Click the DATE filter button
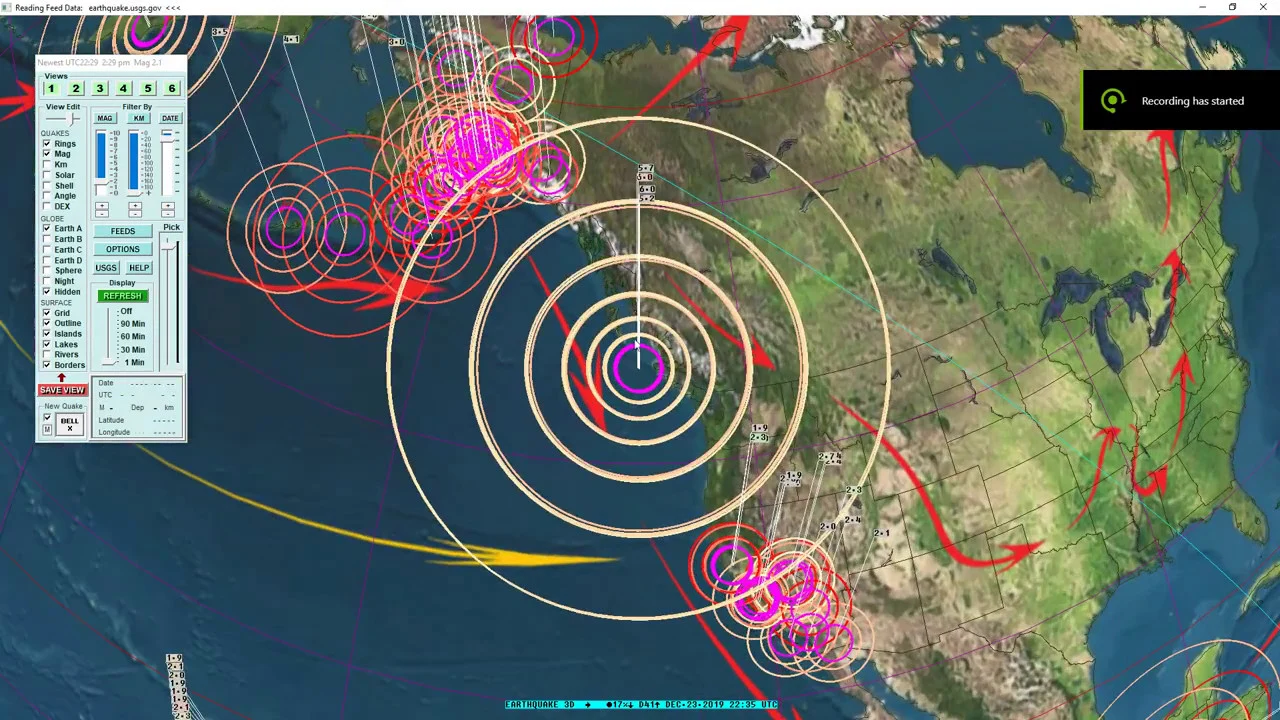 coord(170,118)
